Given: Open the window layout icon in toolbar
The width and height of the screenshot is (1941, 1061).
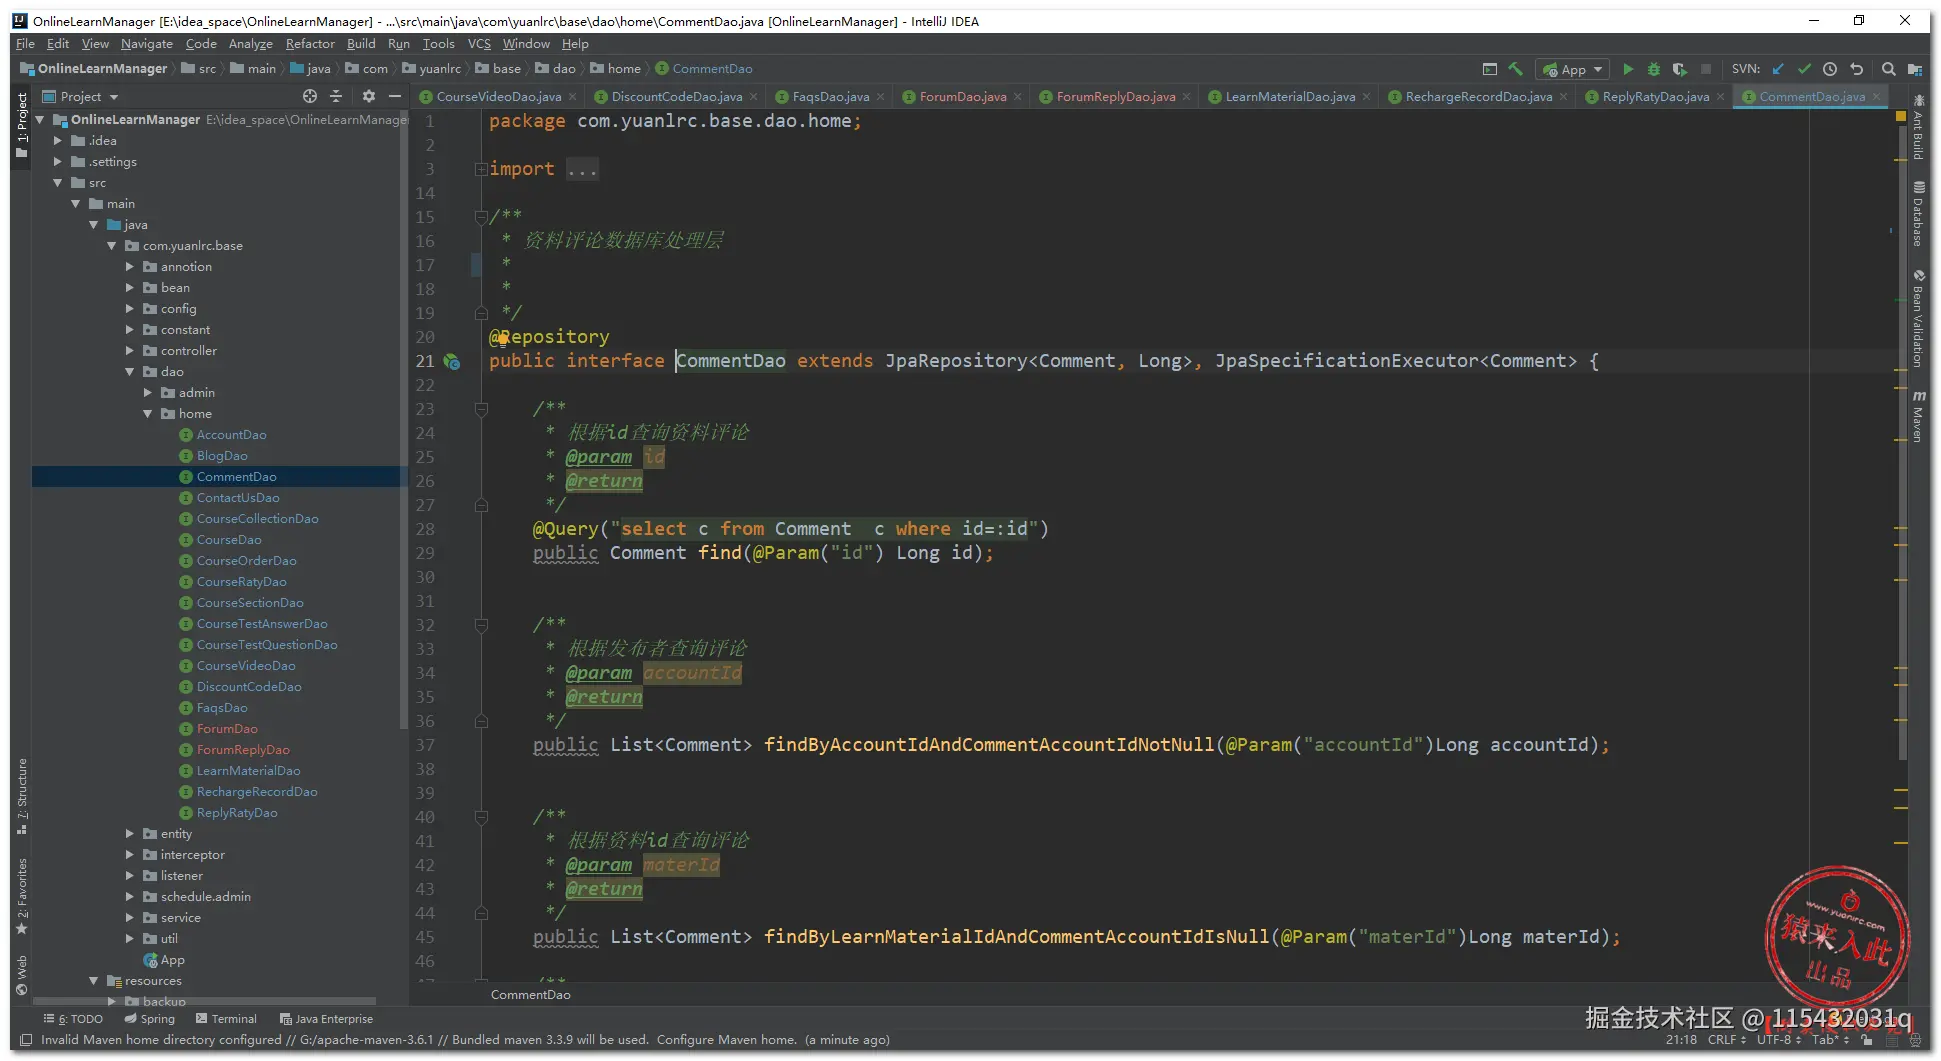Looking at the screenshot, I should pos(1489,69).
